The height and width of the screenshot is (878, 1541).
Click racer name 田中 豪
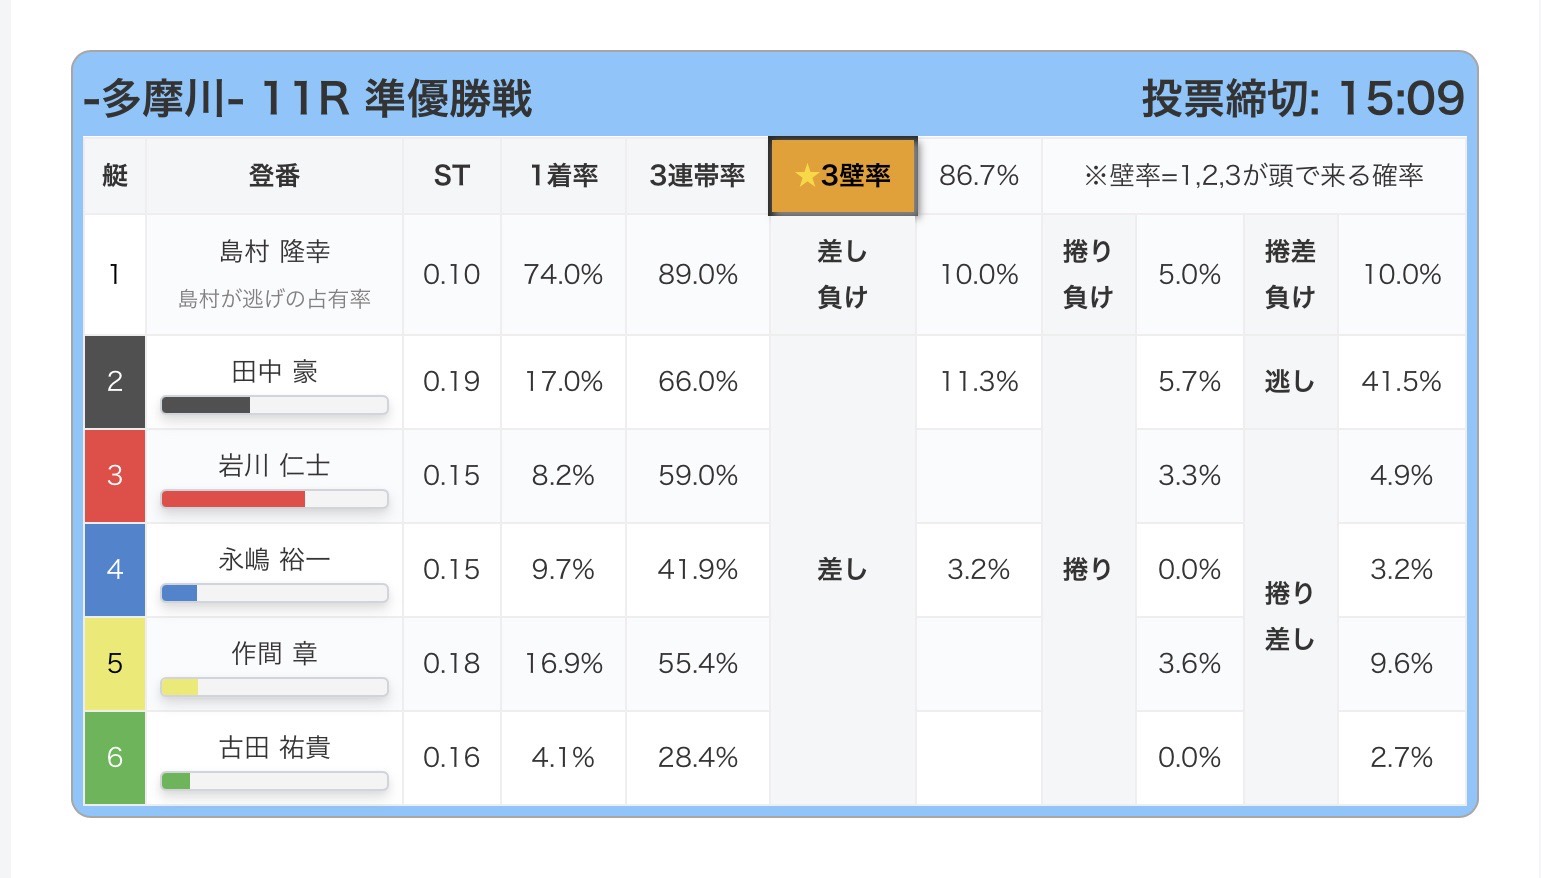click(274, 372)
